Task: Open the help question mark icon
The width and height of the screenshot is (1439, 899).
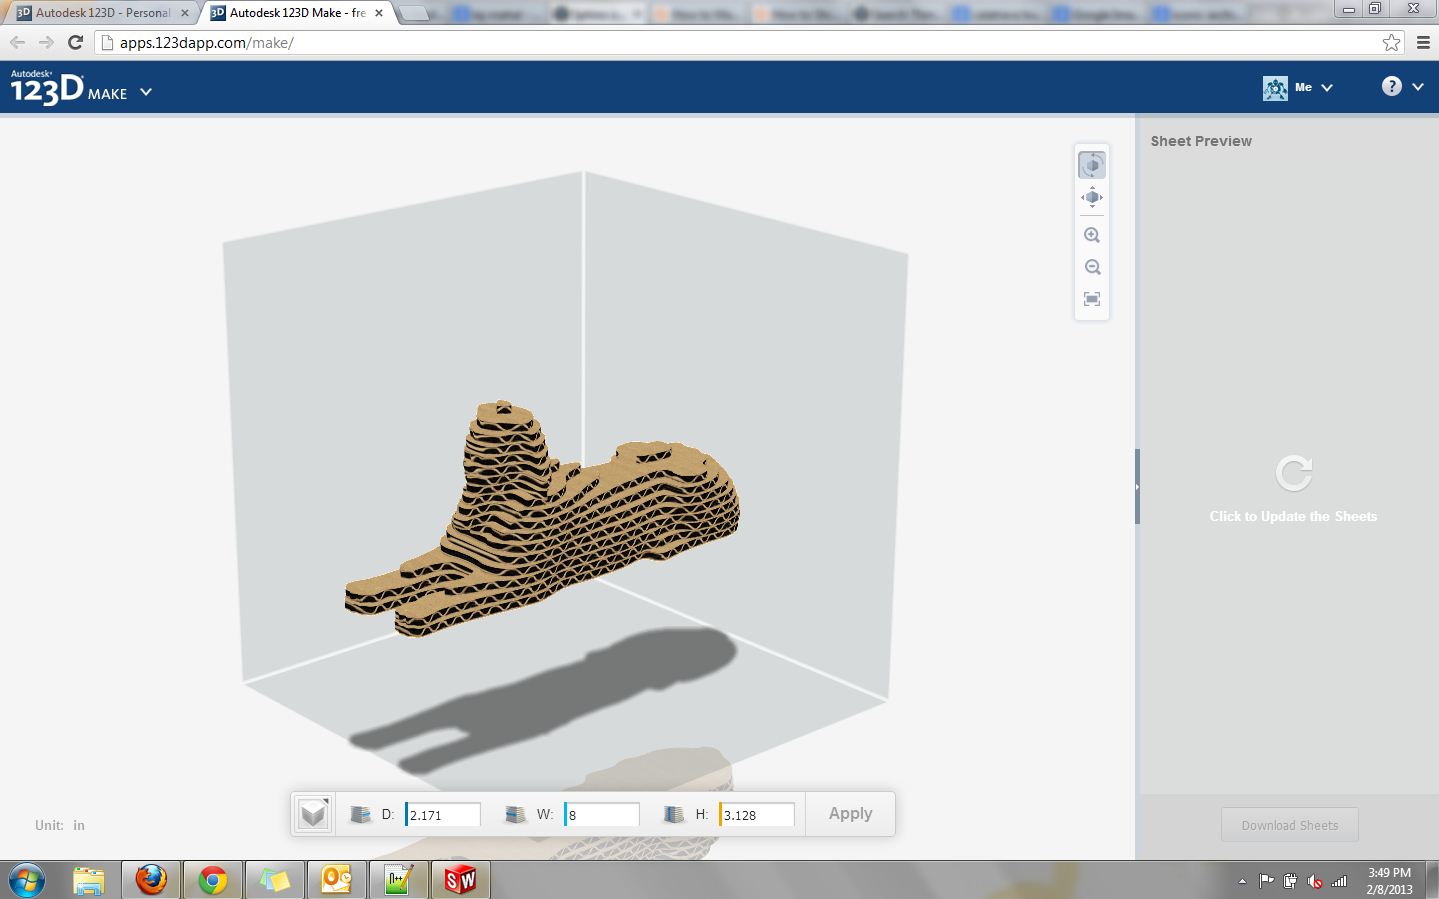Action: pyautogui.click(x=1392, y=86)
